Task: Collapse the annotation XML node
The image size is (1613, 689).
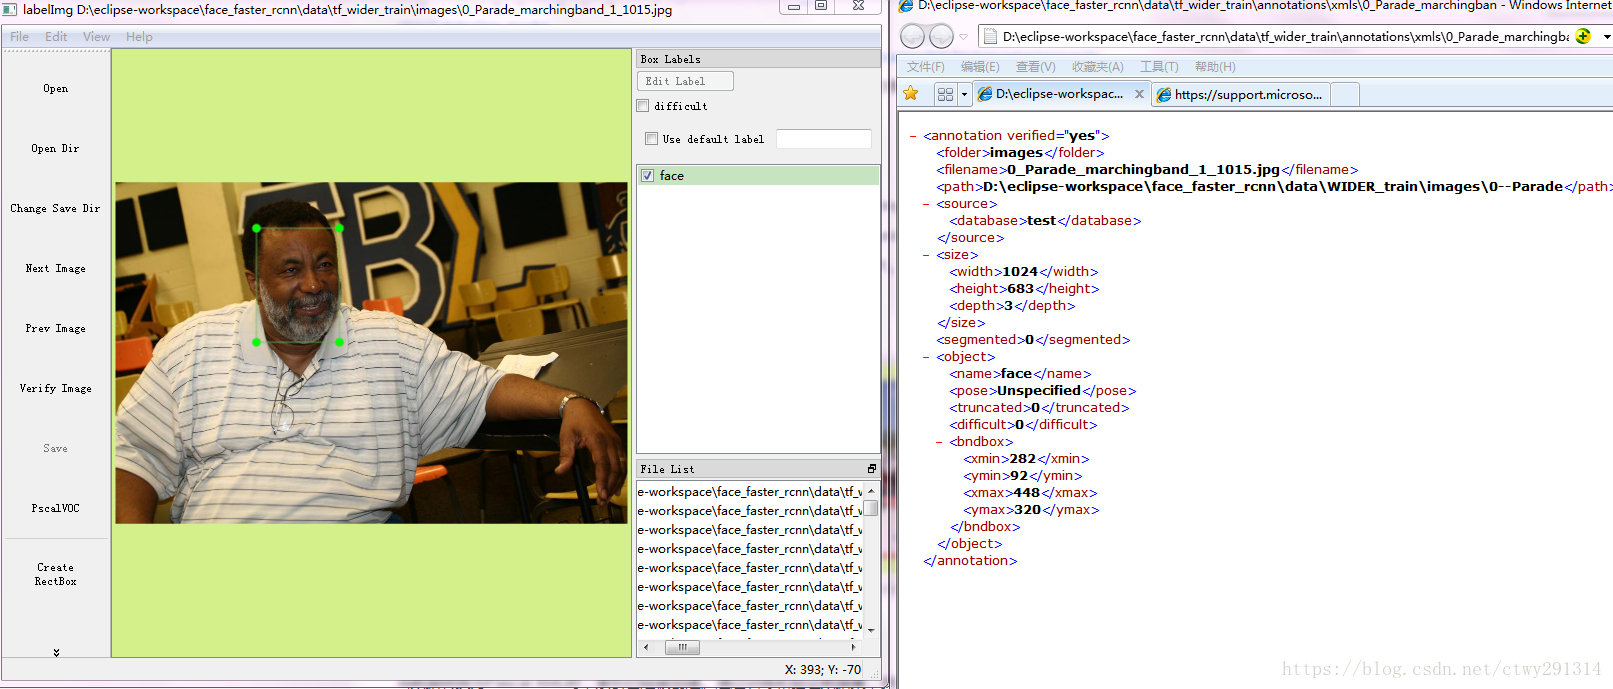Action: coord(913,136)
